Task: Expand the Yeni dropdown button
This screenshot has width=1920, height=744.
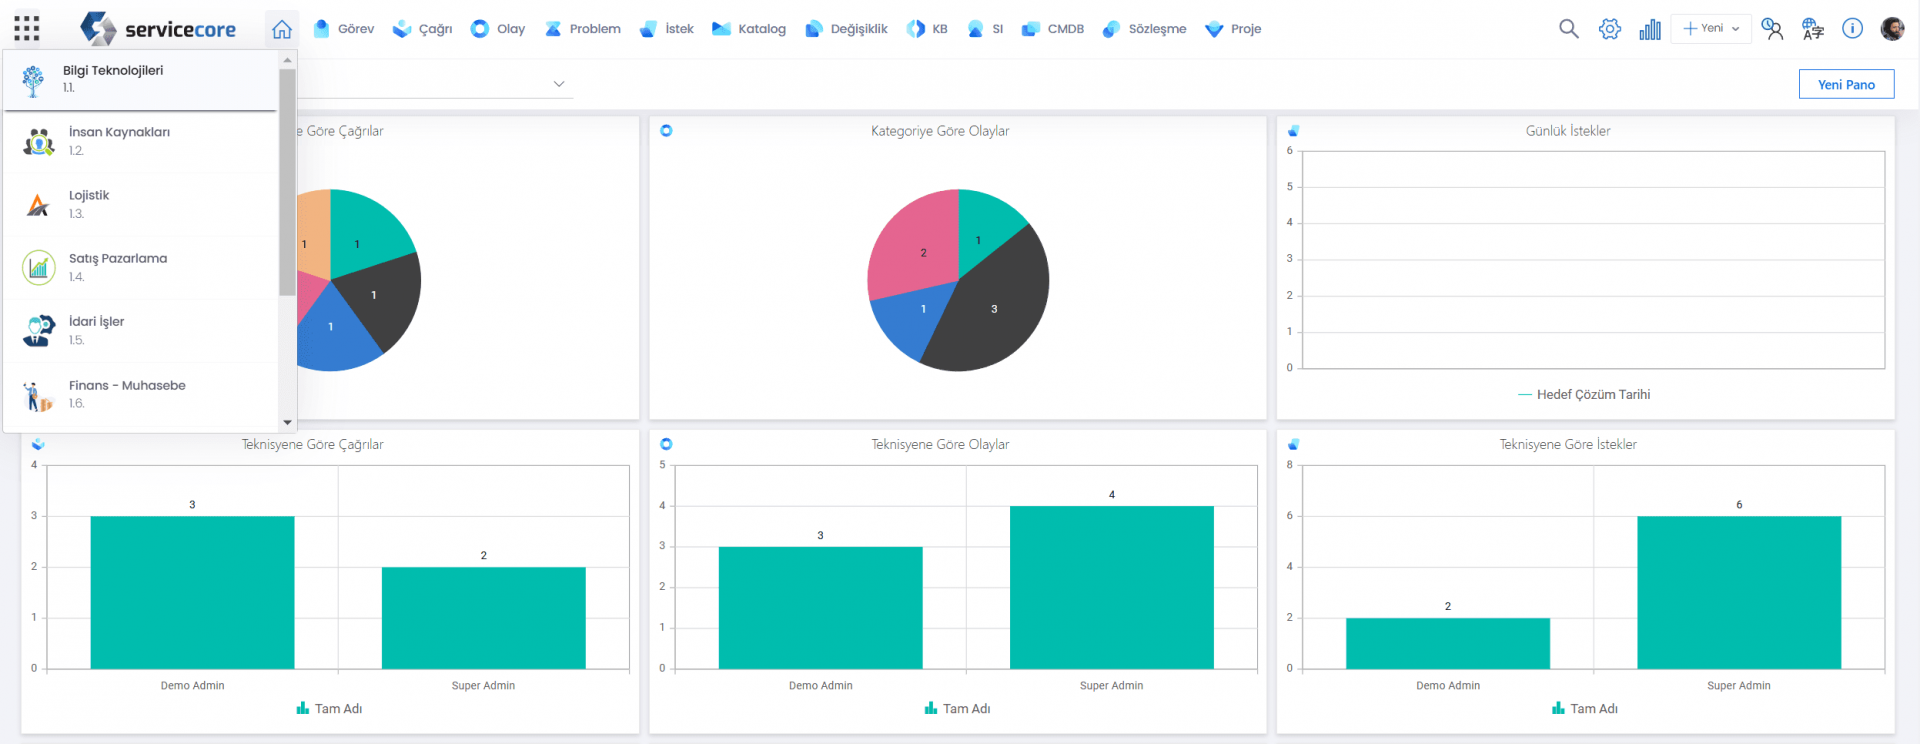Action: point(1711,29)
